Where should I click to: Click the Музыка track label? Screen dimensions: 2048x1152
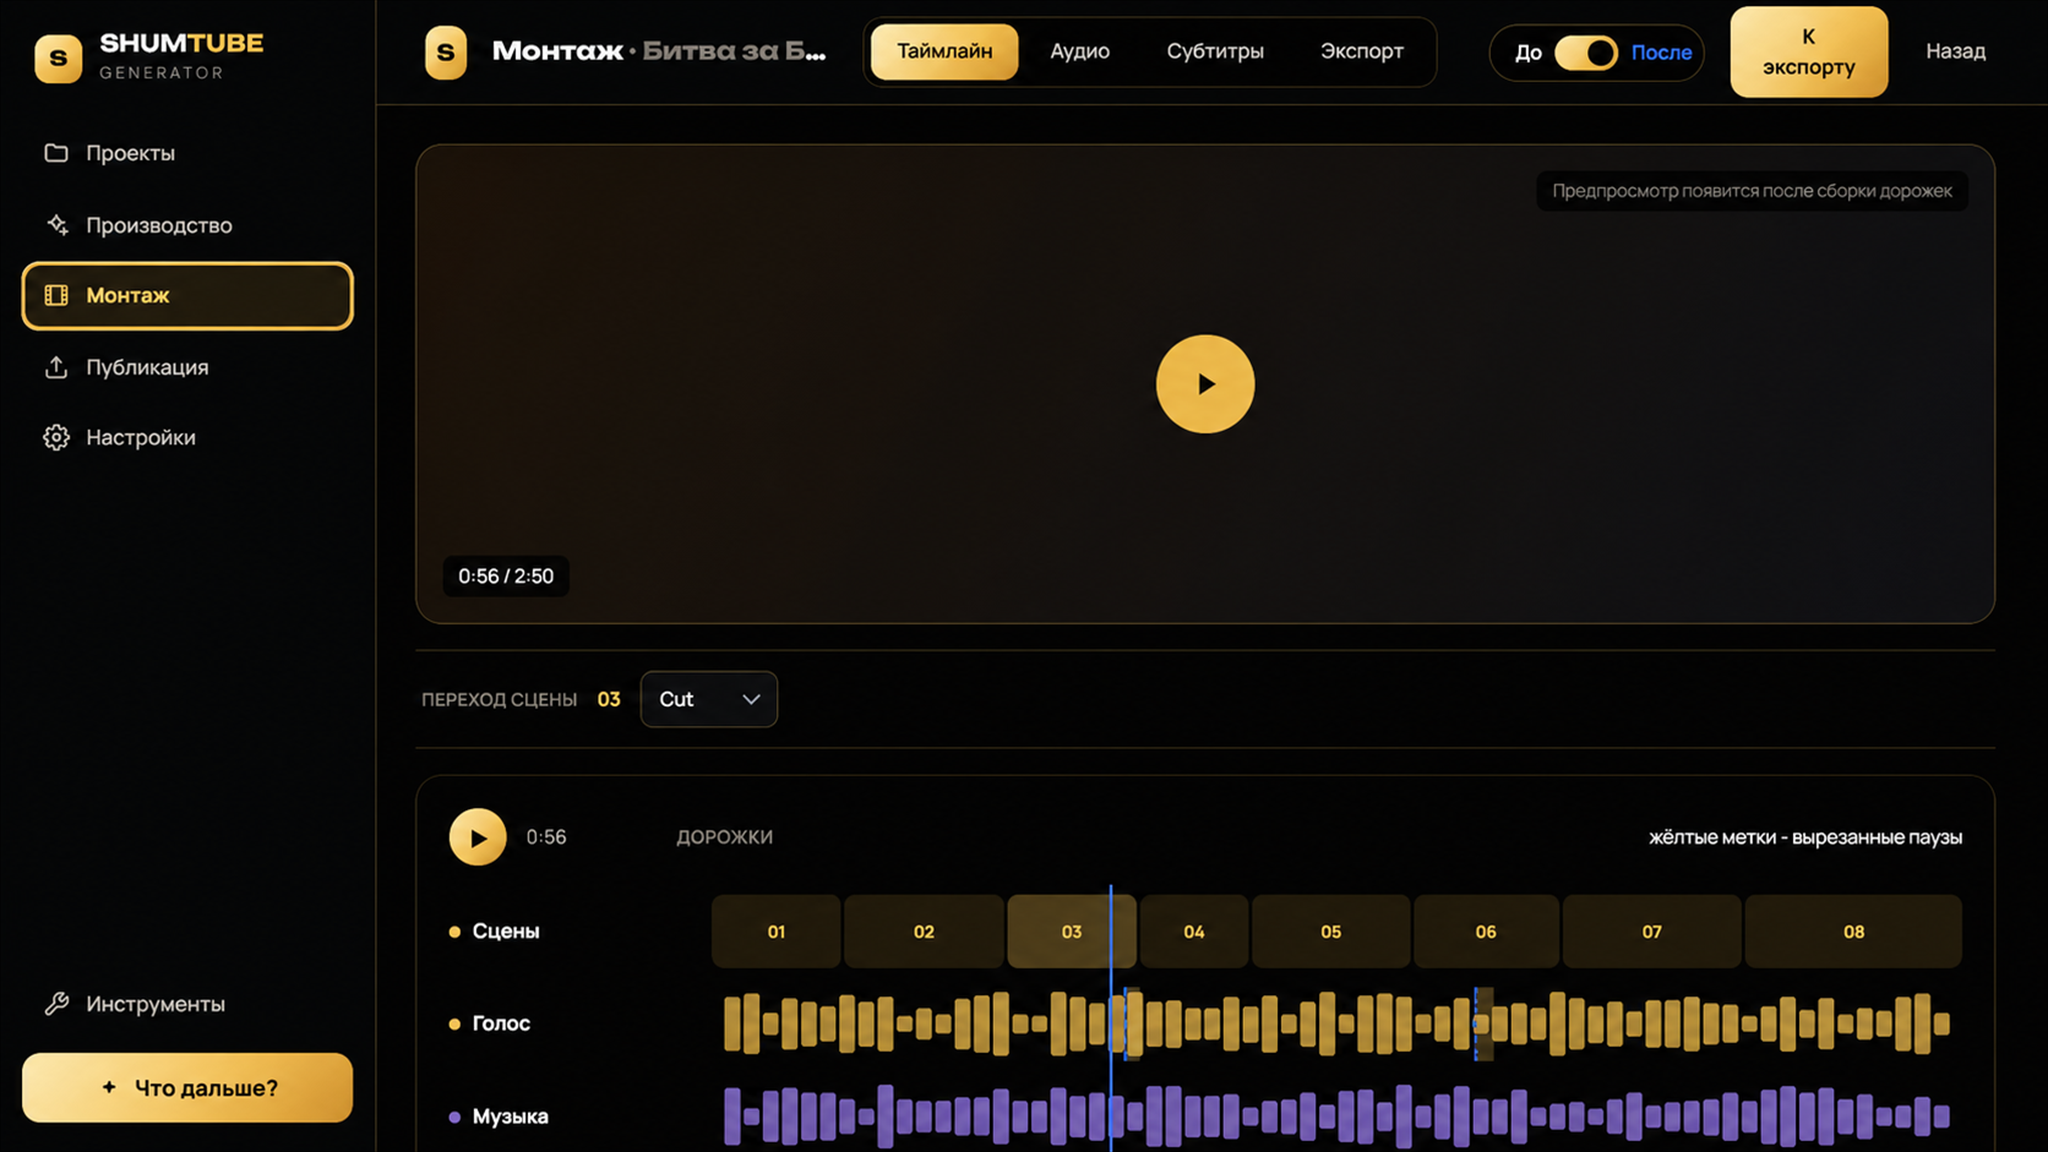pyautogui.click(x=510, y=1116)
